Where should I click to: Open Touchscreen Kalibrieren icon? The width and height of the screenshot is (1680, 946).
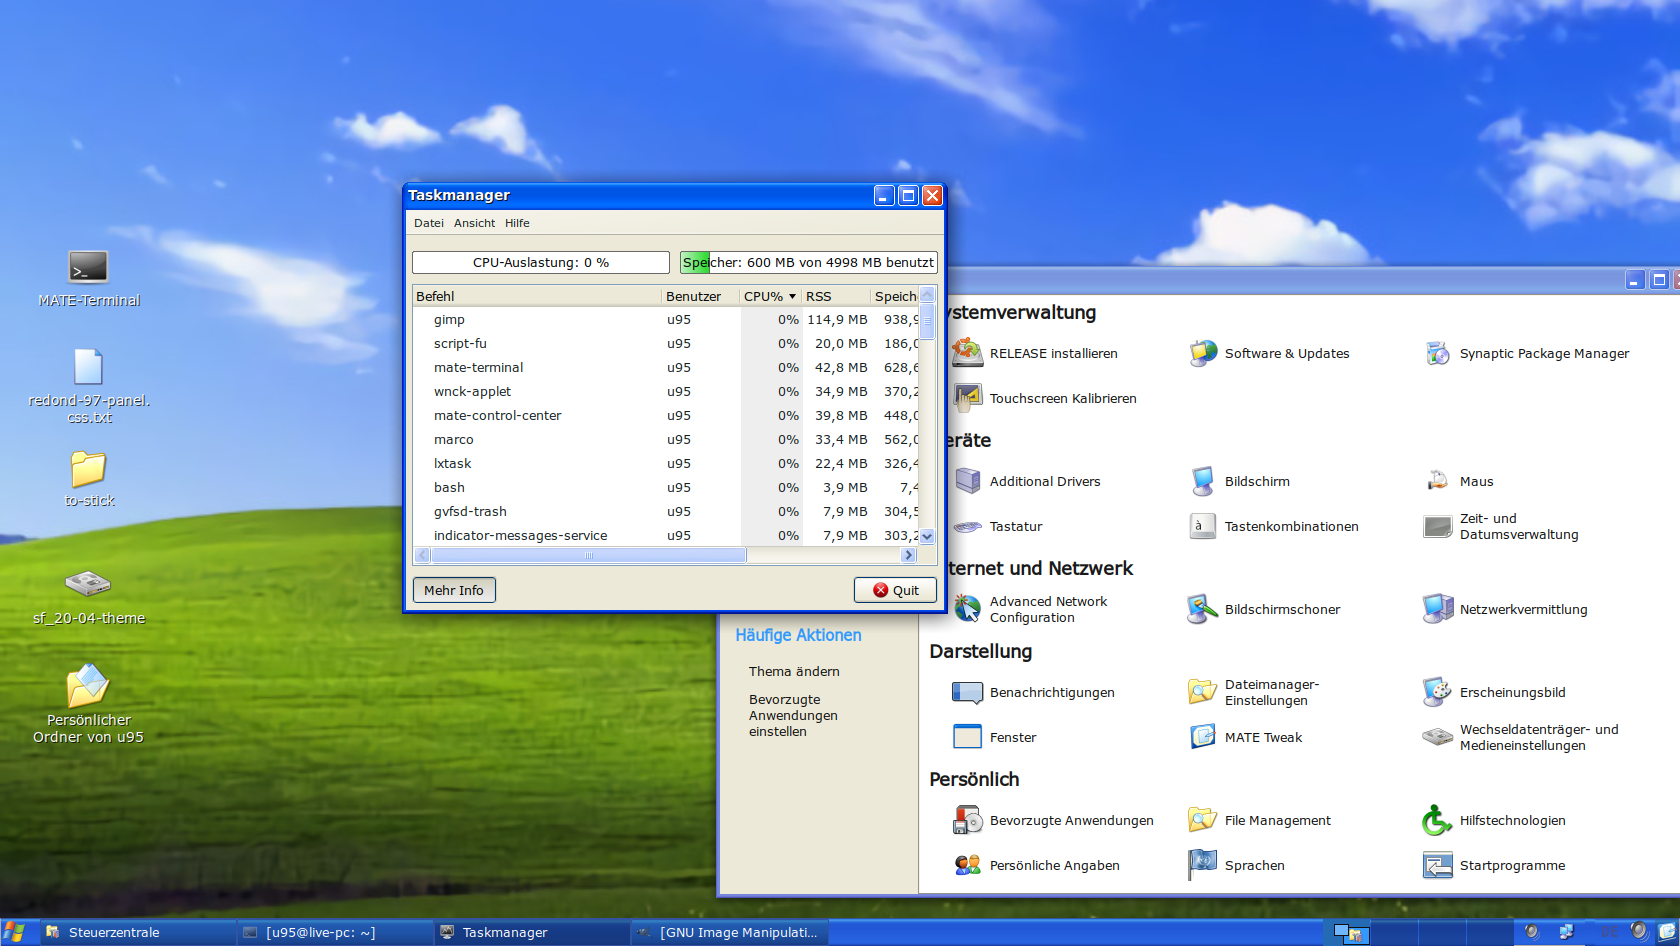(x=967, y=398)
